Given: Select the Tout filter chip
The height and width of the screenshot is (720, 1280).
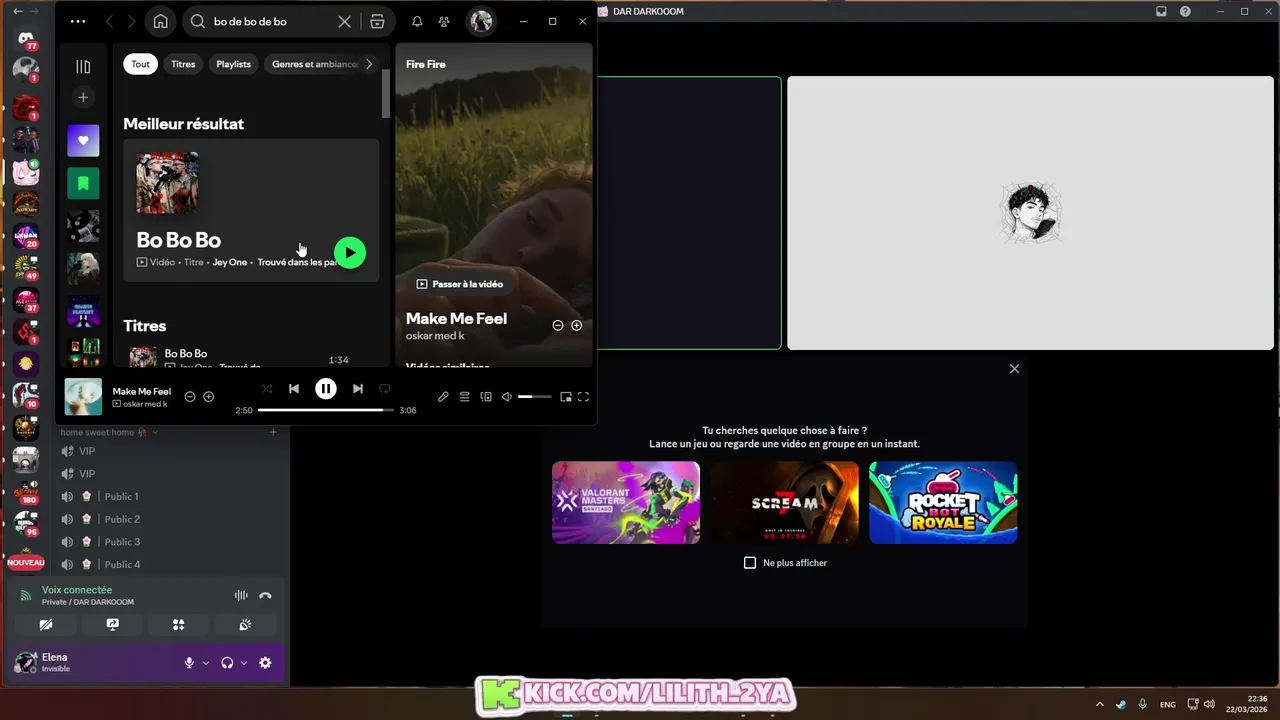Looking at the screenshot, I should [x=140, y=64].
